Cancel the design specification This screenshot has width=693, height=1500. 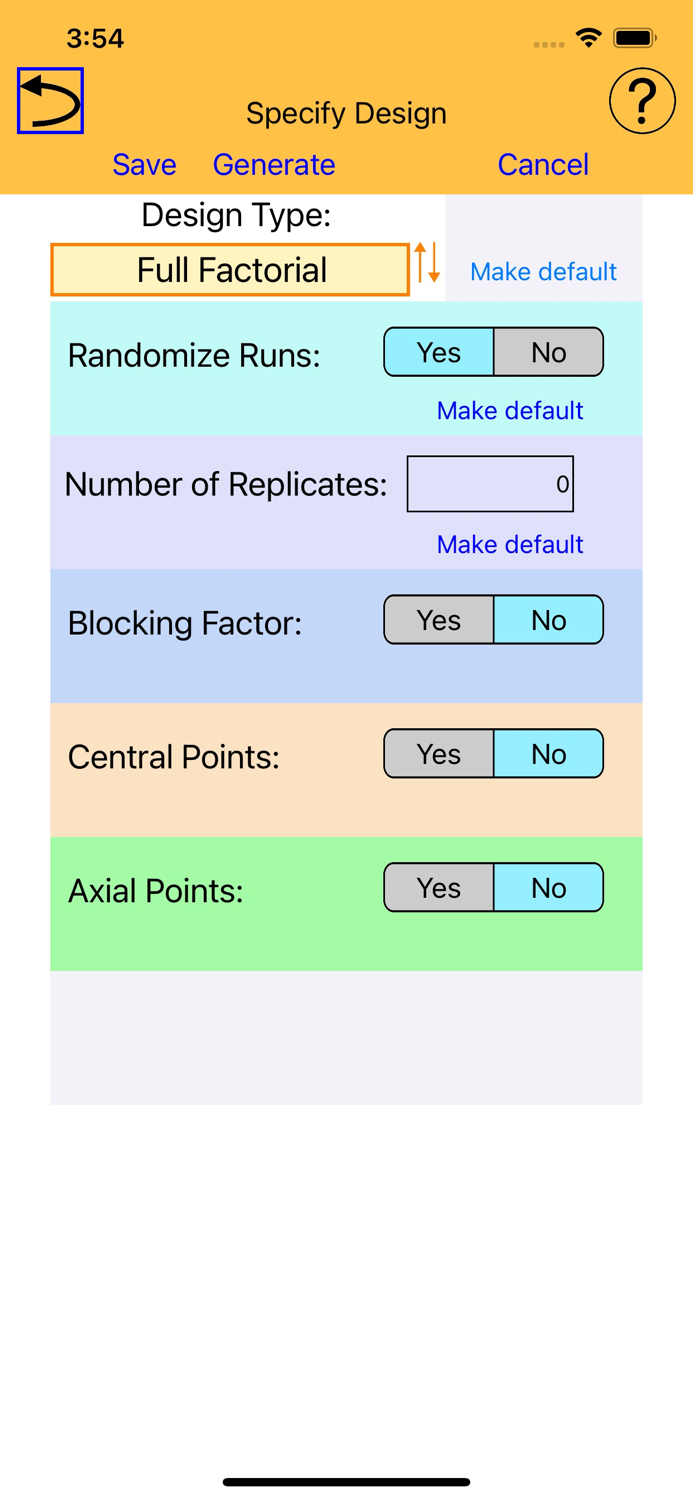(x=543, y=165)
